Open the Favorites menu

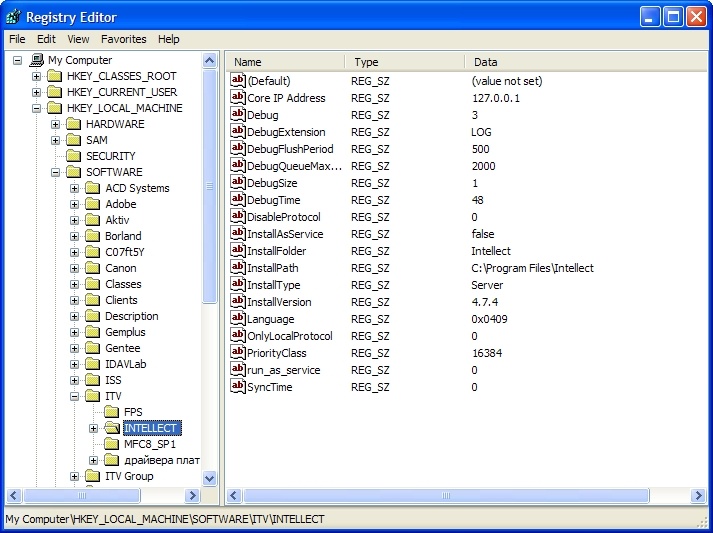pos(123,39)
